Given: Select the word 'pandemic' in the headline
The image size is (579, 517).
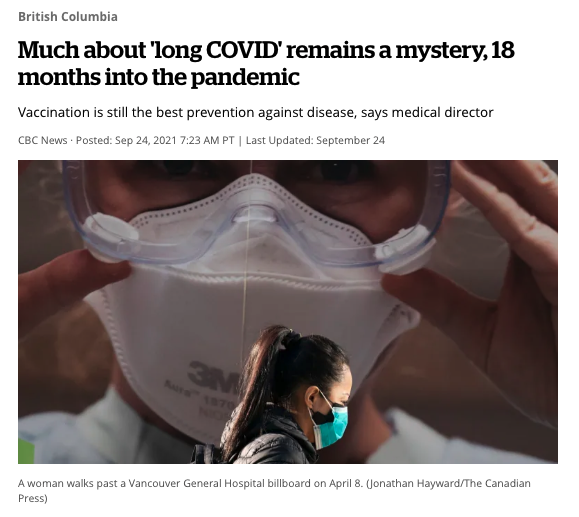Looking at the screenshot, I should coord(245,77).
